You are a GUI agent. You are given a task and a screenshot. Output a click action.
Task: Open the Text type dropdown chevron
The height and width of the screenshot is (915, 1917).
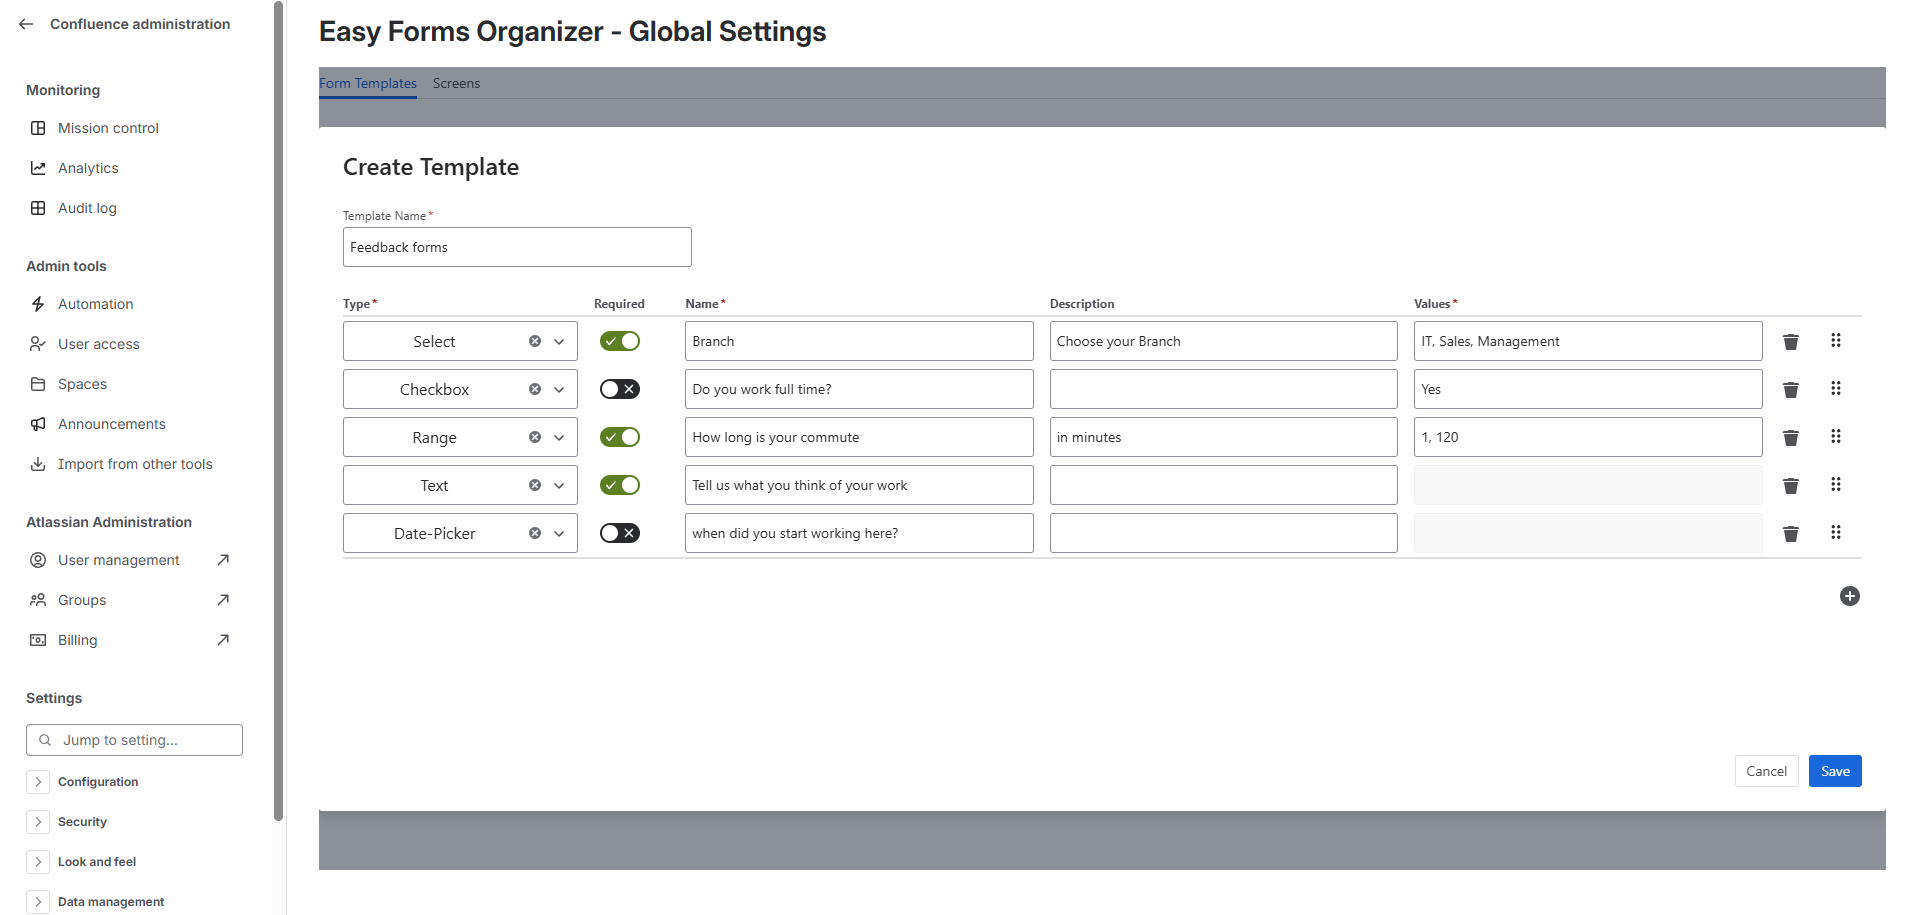559,486
